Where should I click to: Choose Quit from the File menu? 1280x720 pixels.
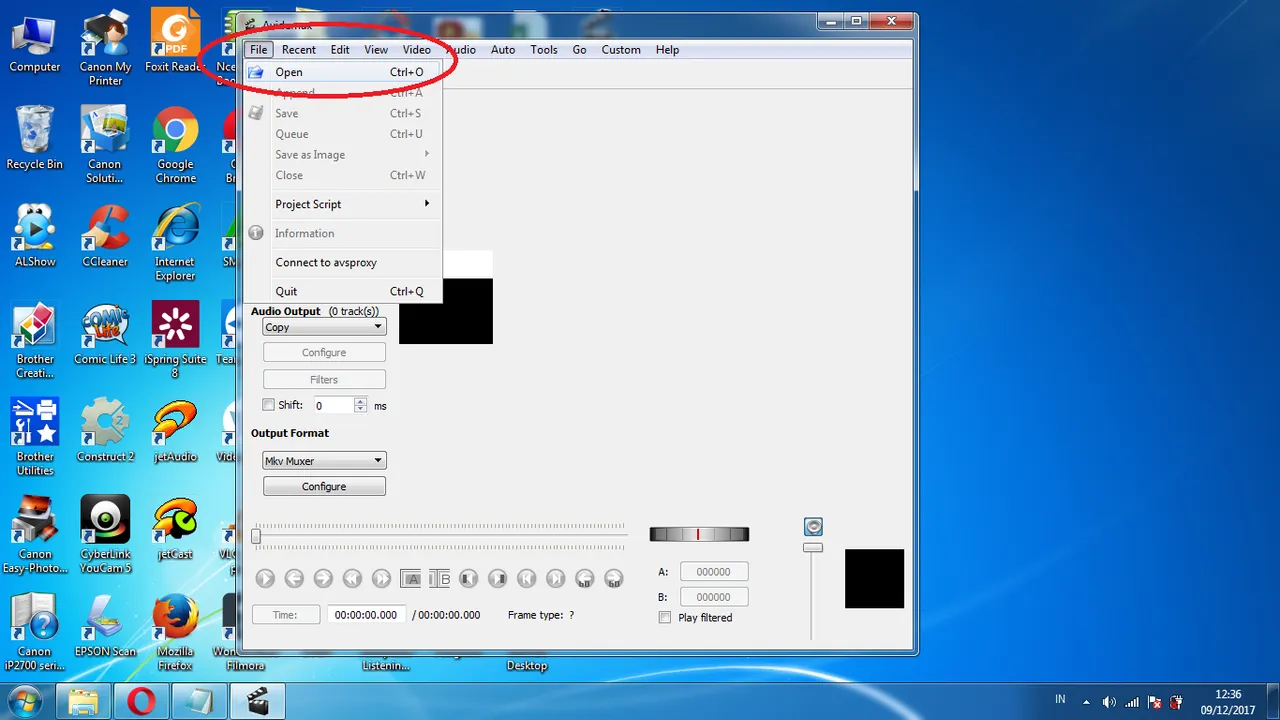[341, 291]
